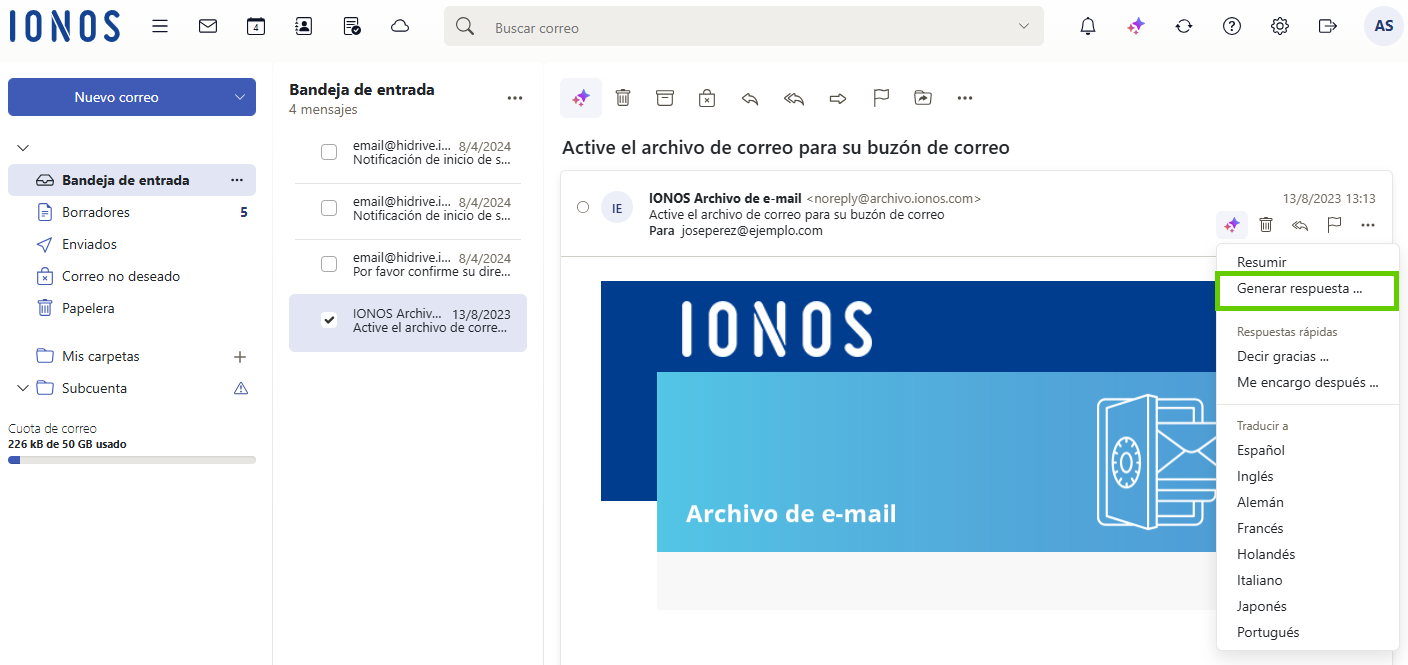Translate to Italiano

click(x=1260, y=580)
